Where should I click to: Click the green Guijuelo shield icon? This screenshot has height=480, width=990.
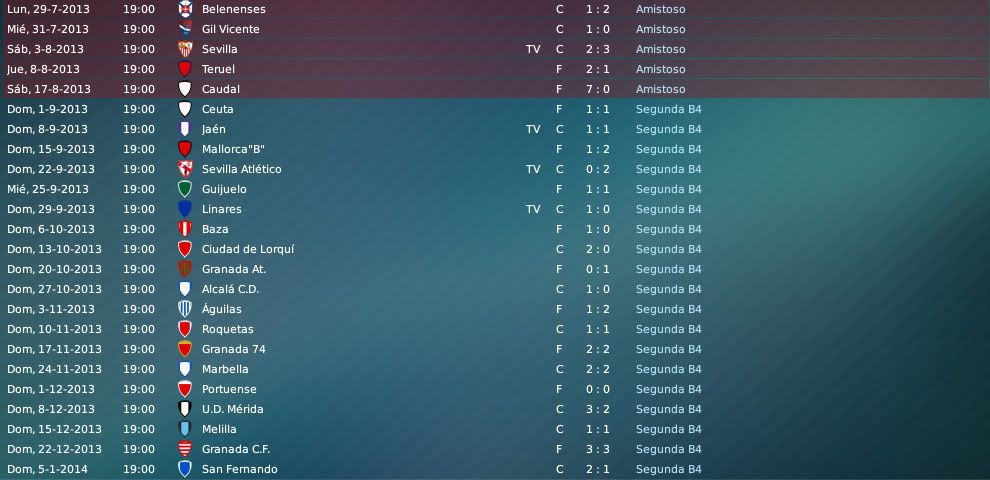coord(185,189)
